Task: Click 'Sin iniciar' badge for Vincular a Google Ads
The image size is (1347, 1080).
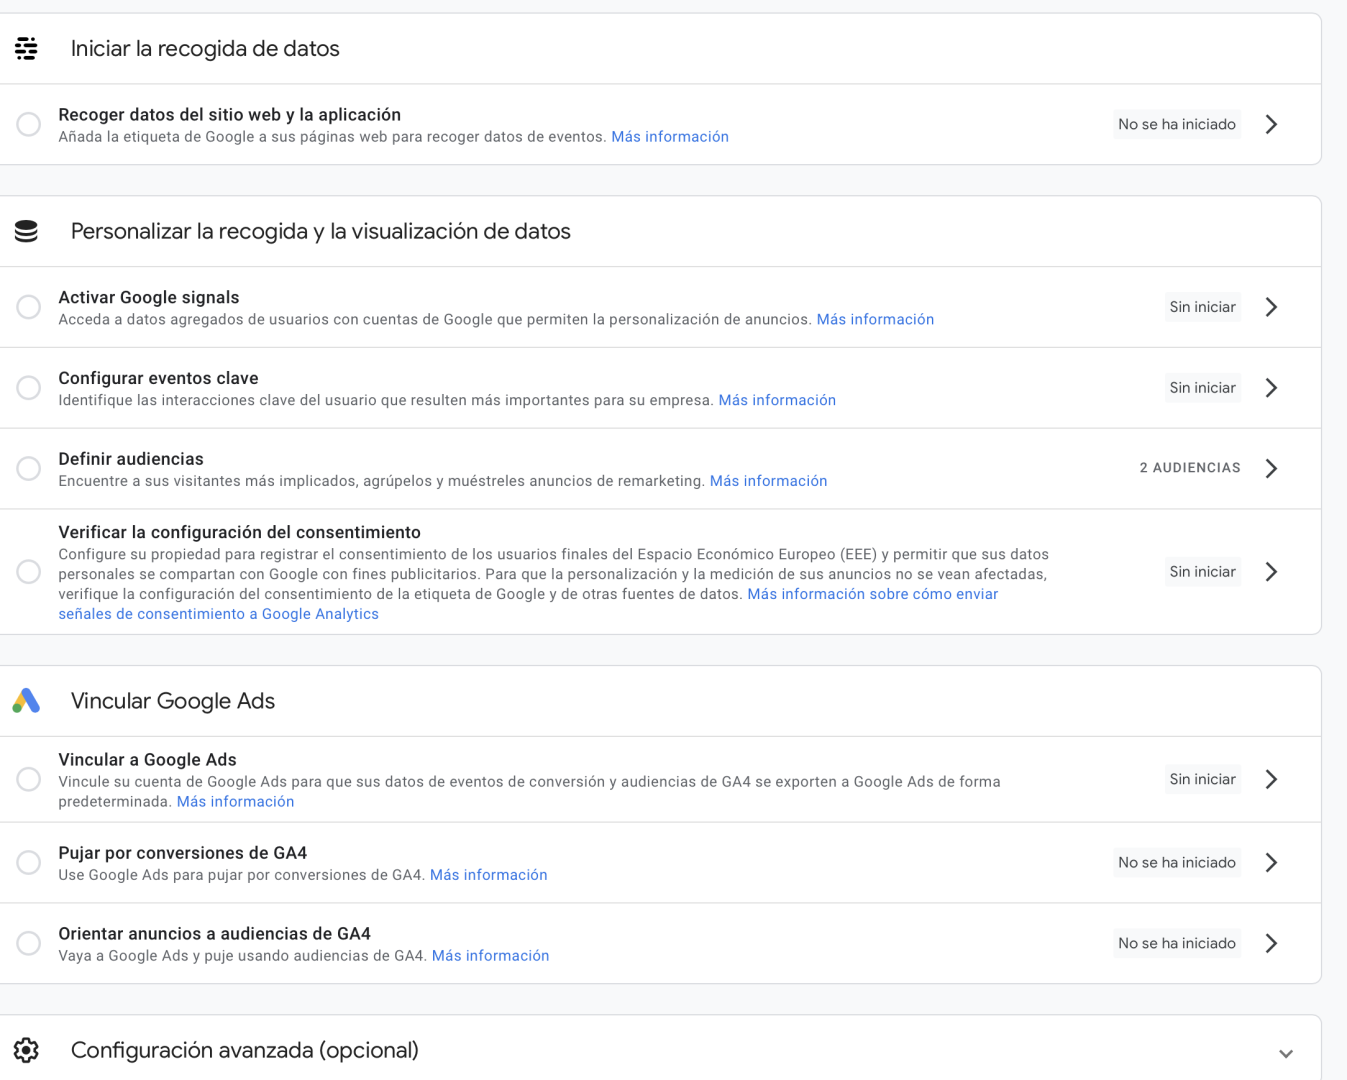Action: (x=1203, y=779)
